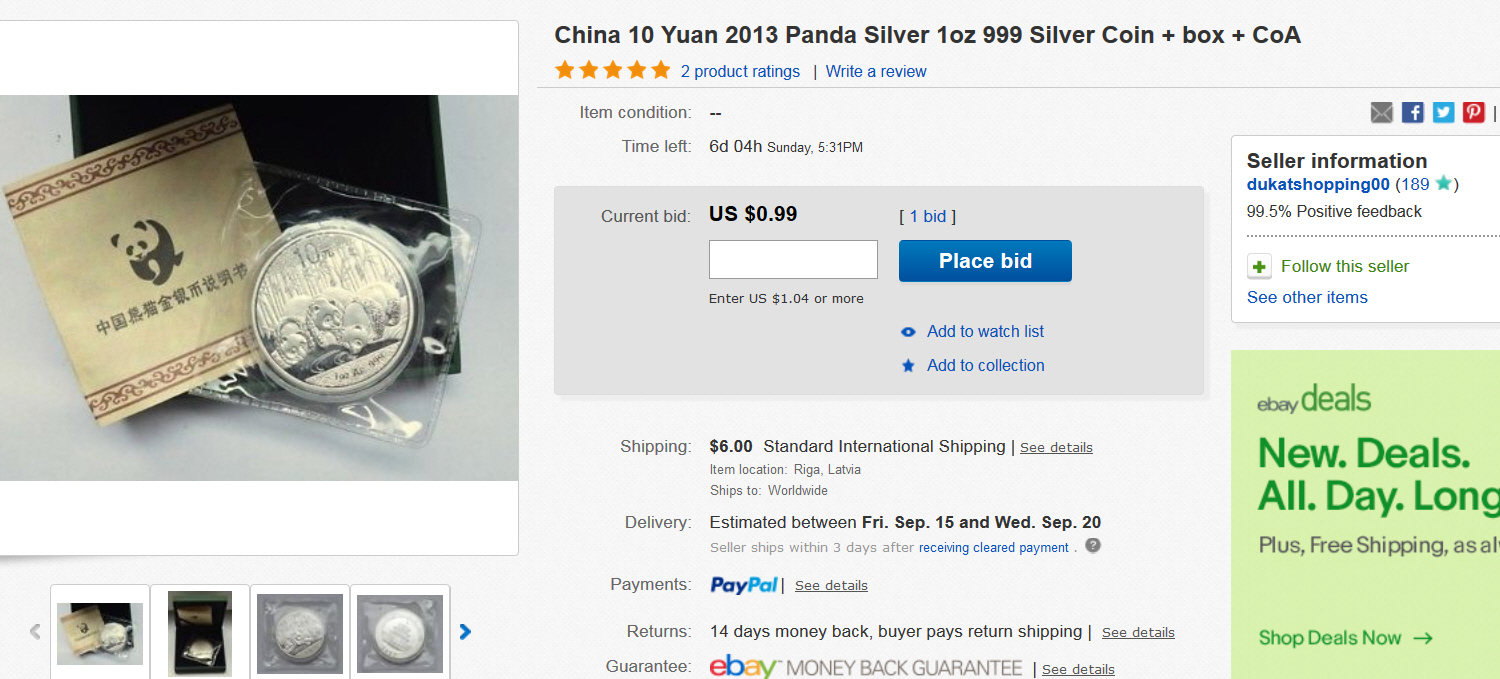The height and width of the screenshot is (679, 1500).
Task: Open dukatshopping00 seller profile
Action: (x=1318, y=184)
